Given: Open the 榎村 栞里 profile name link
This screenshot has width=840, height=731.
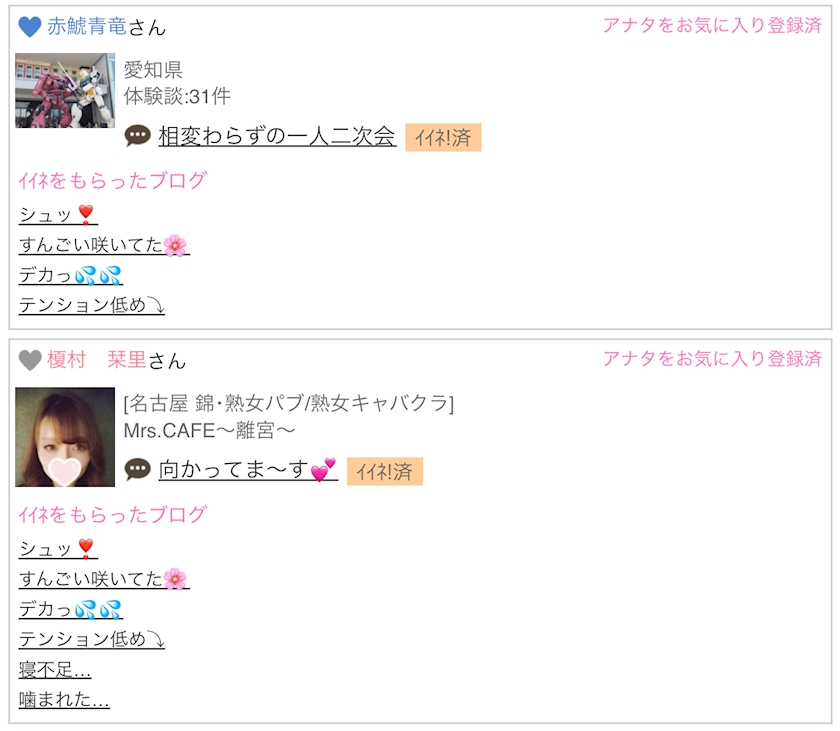Looking at the screenshot, I should pyautogui.click(x=96, y=360).
